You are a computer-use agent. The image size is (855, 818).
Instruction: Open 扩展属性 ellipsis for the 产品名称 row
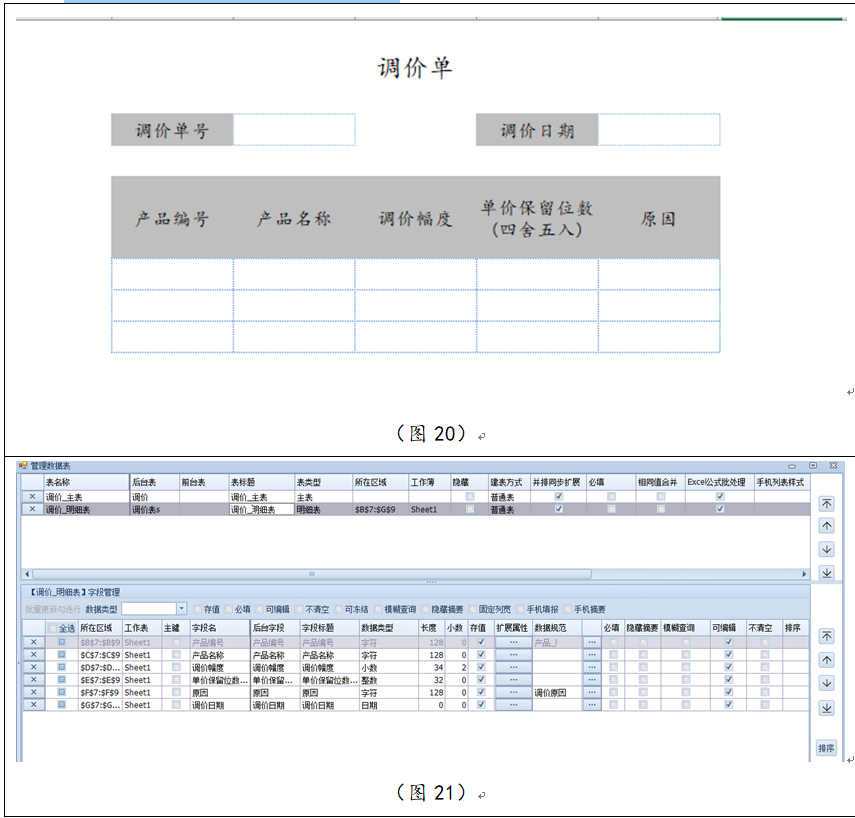click(x=513, y=655)
